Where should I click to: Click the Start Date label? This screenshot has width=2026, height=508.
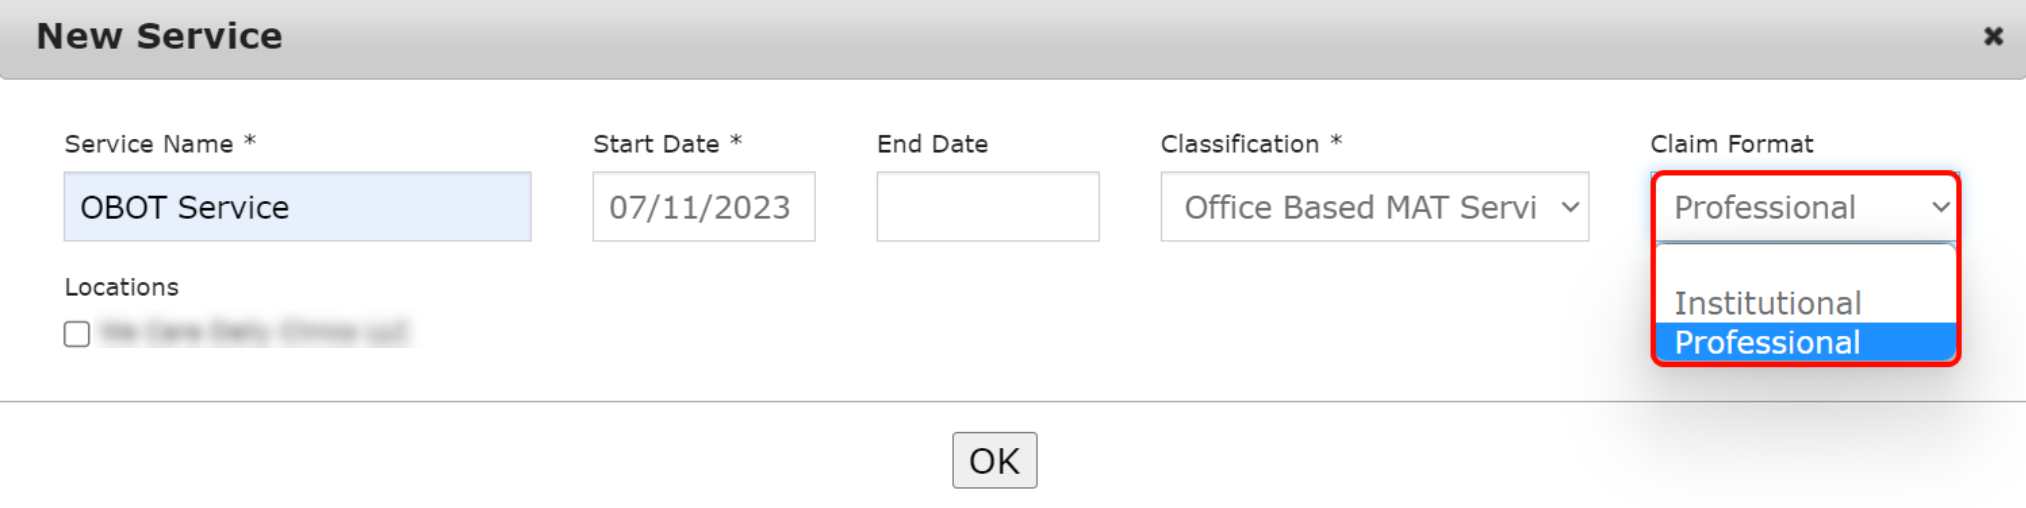point(656,144)
